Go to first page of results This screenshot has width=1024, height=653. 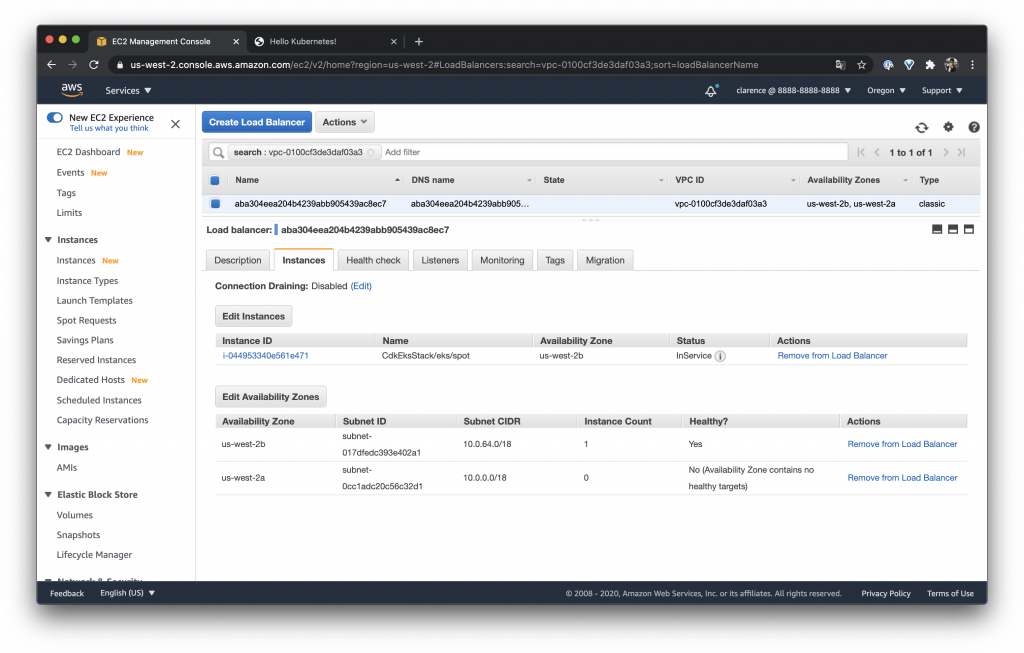point(861,152)
